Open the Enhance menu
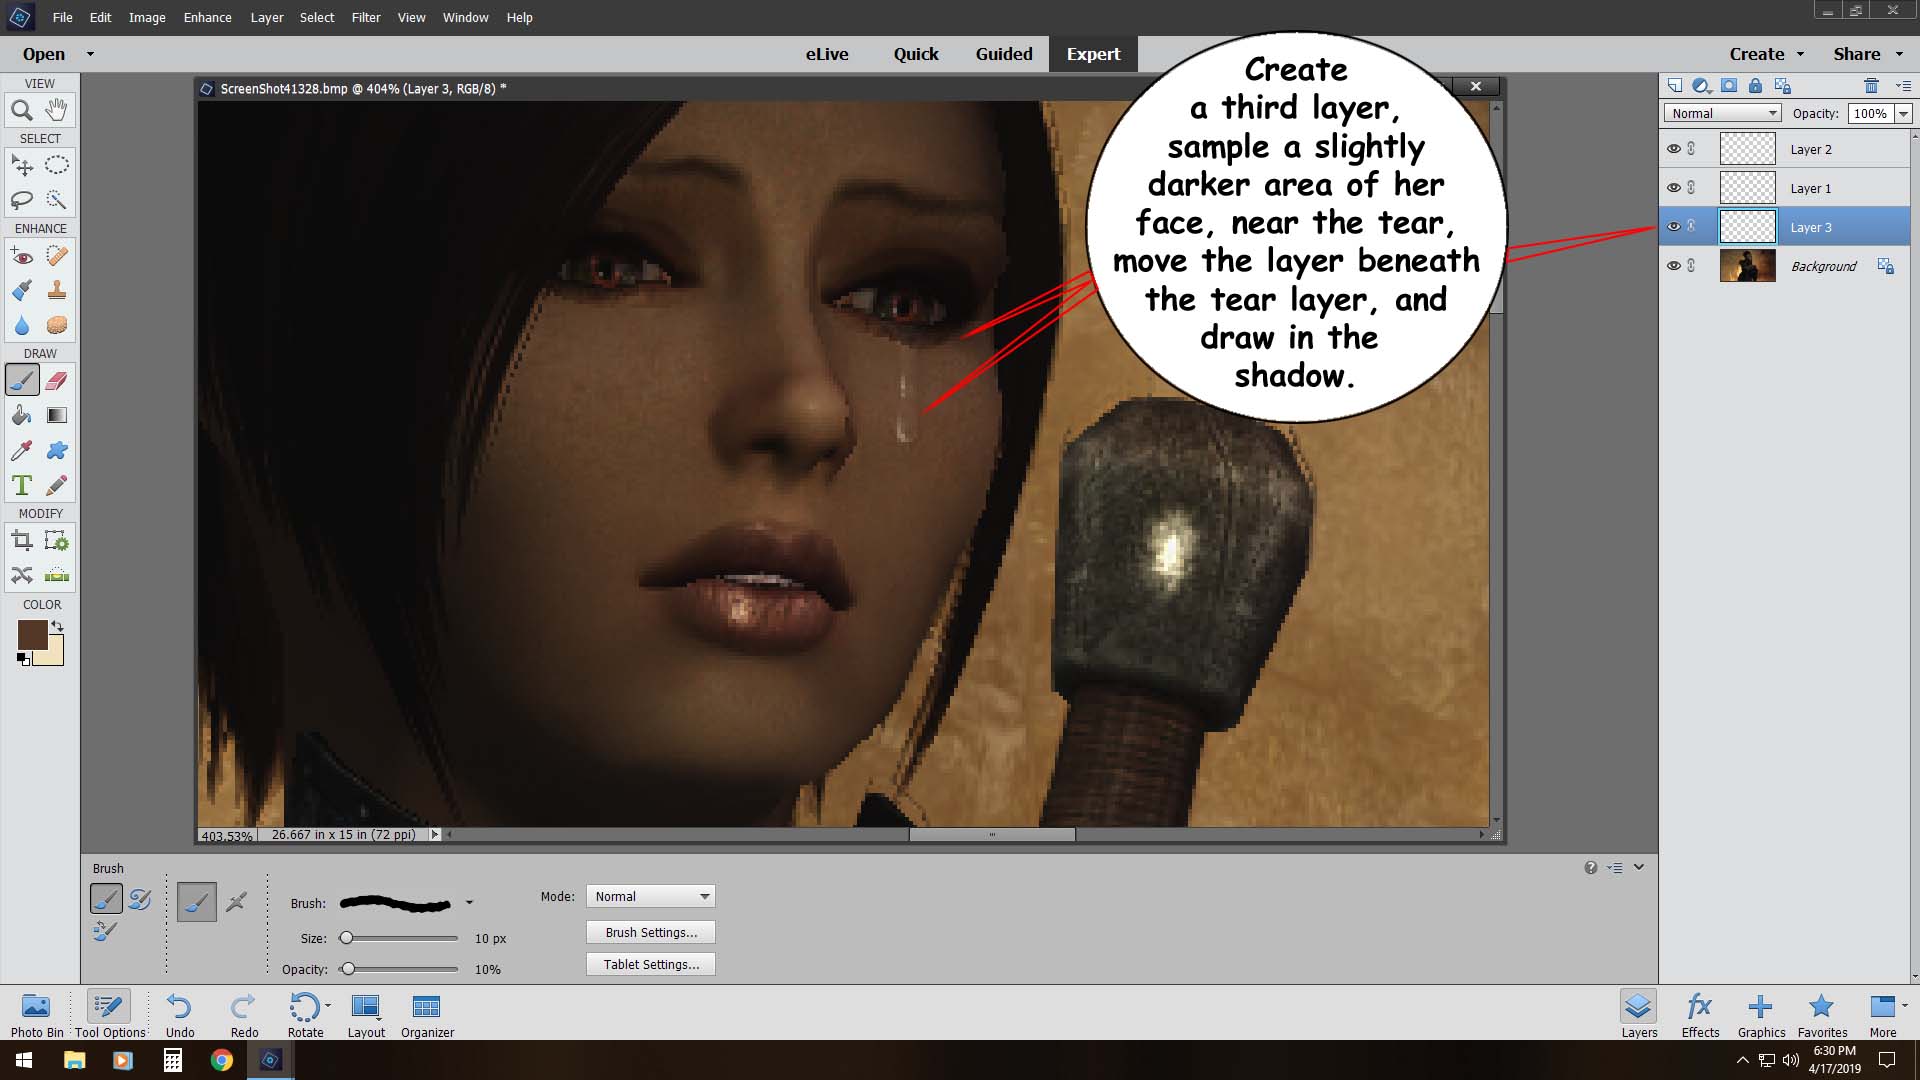 207,17
